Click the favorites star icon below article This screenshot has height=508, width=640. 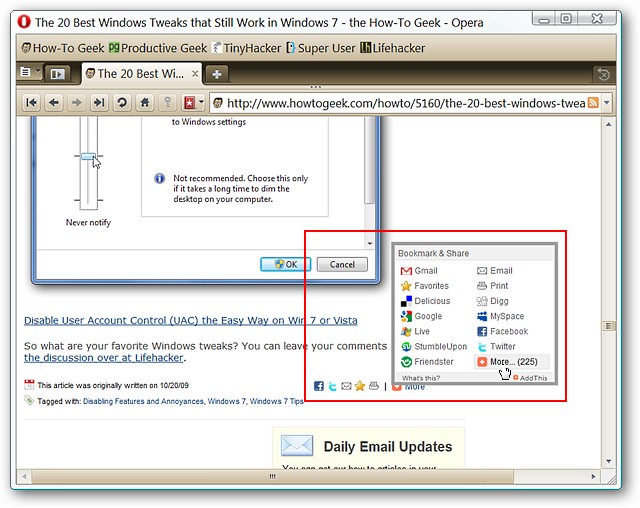click(x=360, y=386)
